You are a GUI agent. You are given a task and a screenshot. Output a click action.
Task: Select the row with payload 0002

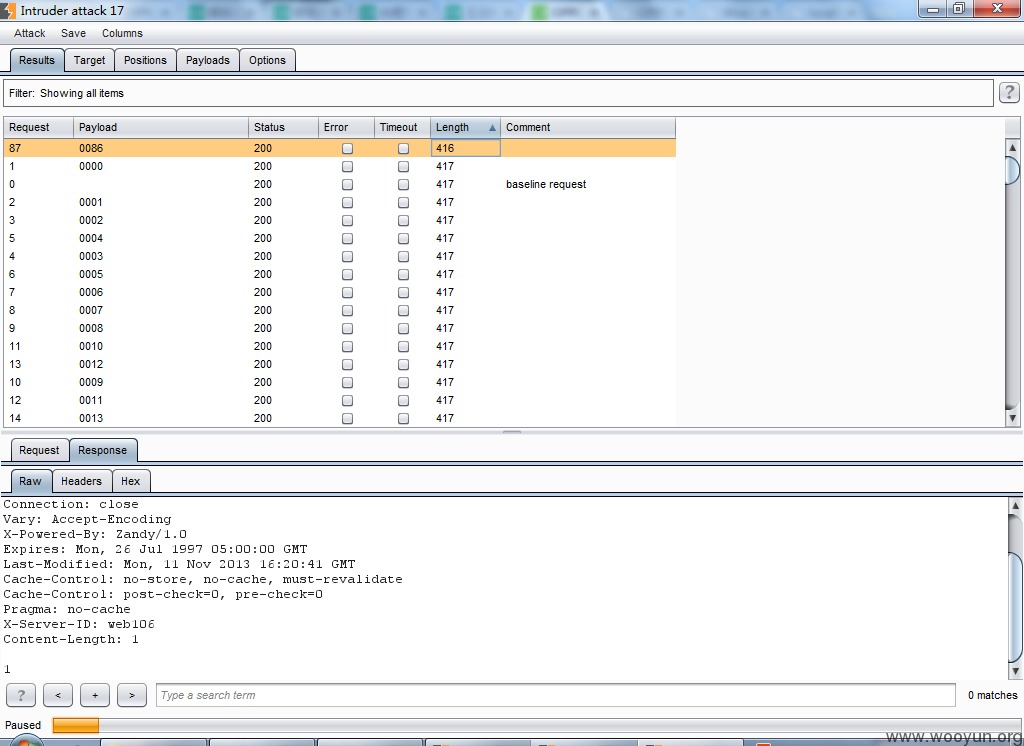[x=340, y=220]
